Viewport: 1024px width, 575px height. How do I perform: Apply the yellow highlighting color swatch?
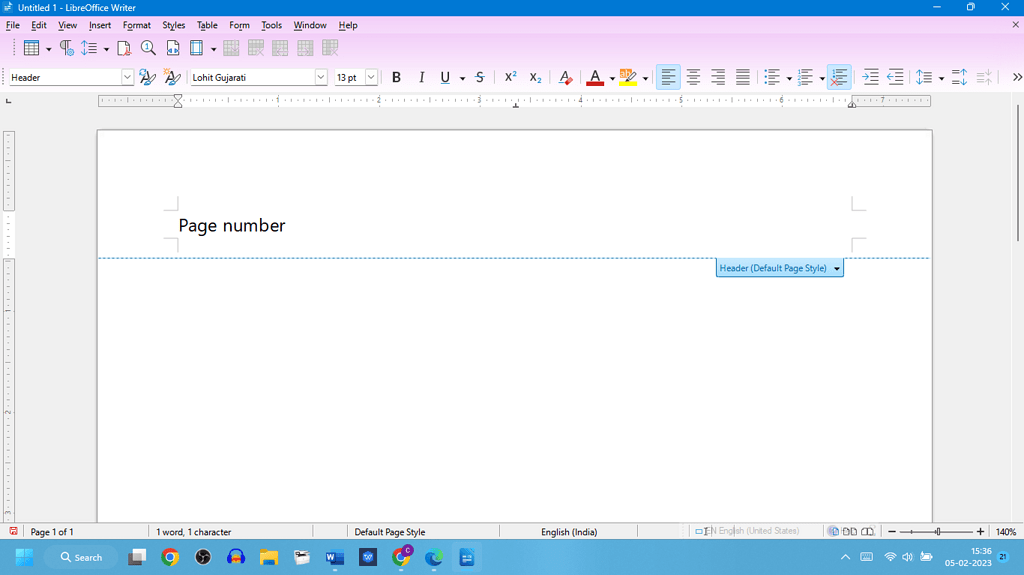click(x=628, y=77)
